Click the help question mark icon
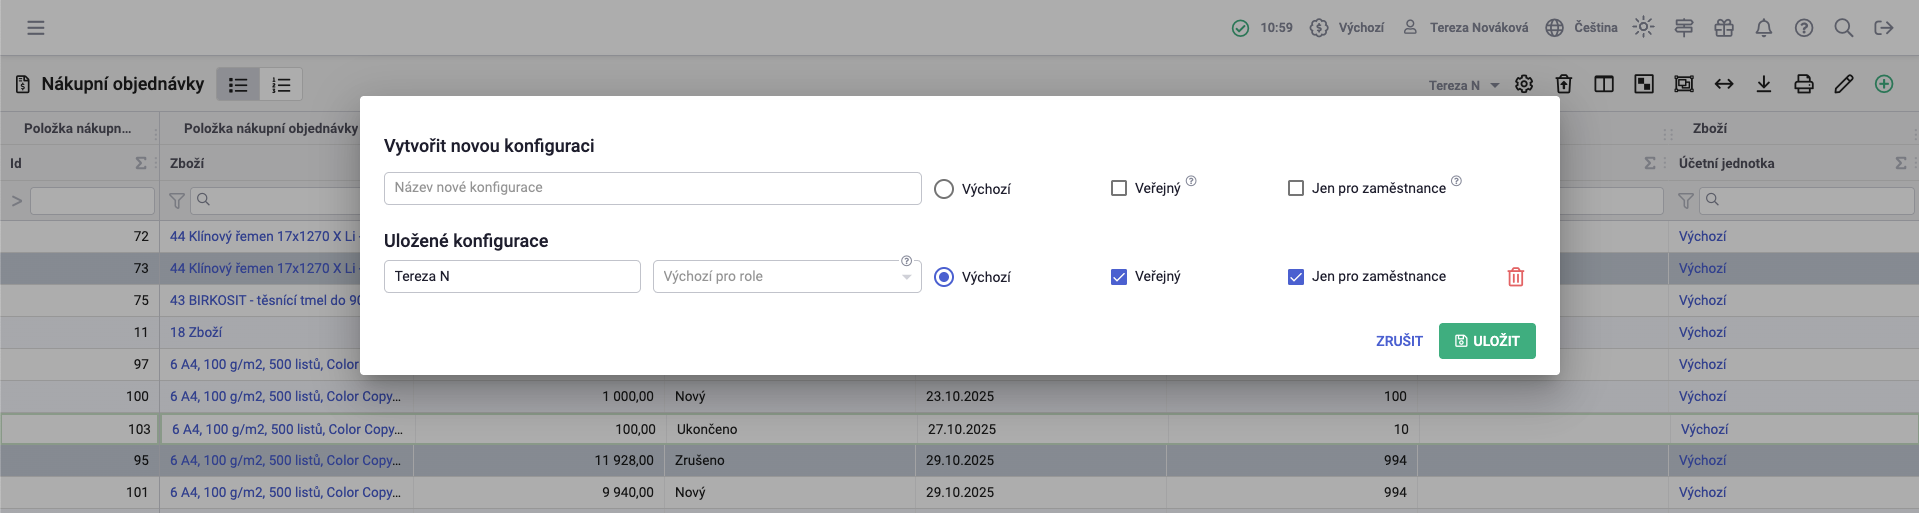Image resolution: width=1919 pixels, height=513 pixels. click(x=1803, y=28)
